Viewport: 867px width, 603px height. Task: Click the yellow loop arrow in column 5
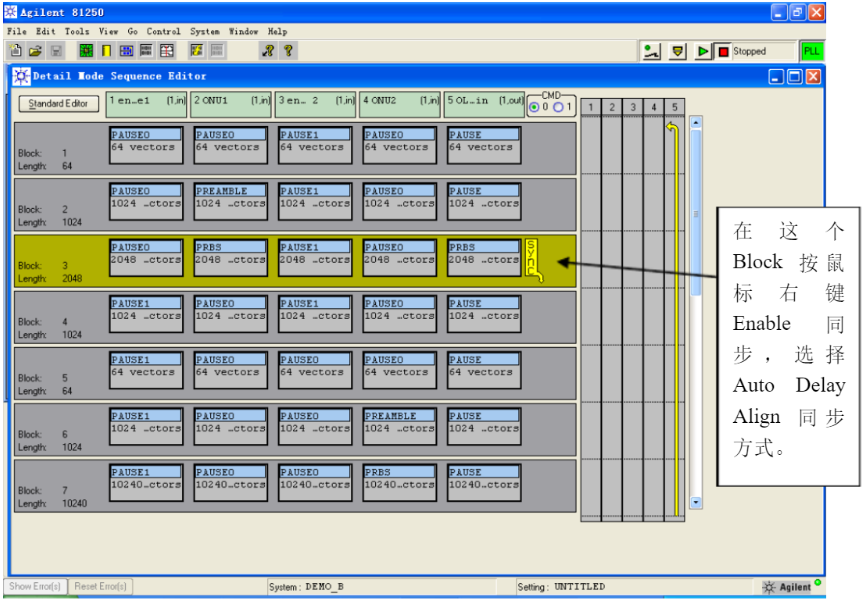pyautogui.click(x=673, y=129)
